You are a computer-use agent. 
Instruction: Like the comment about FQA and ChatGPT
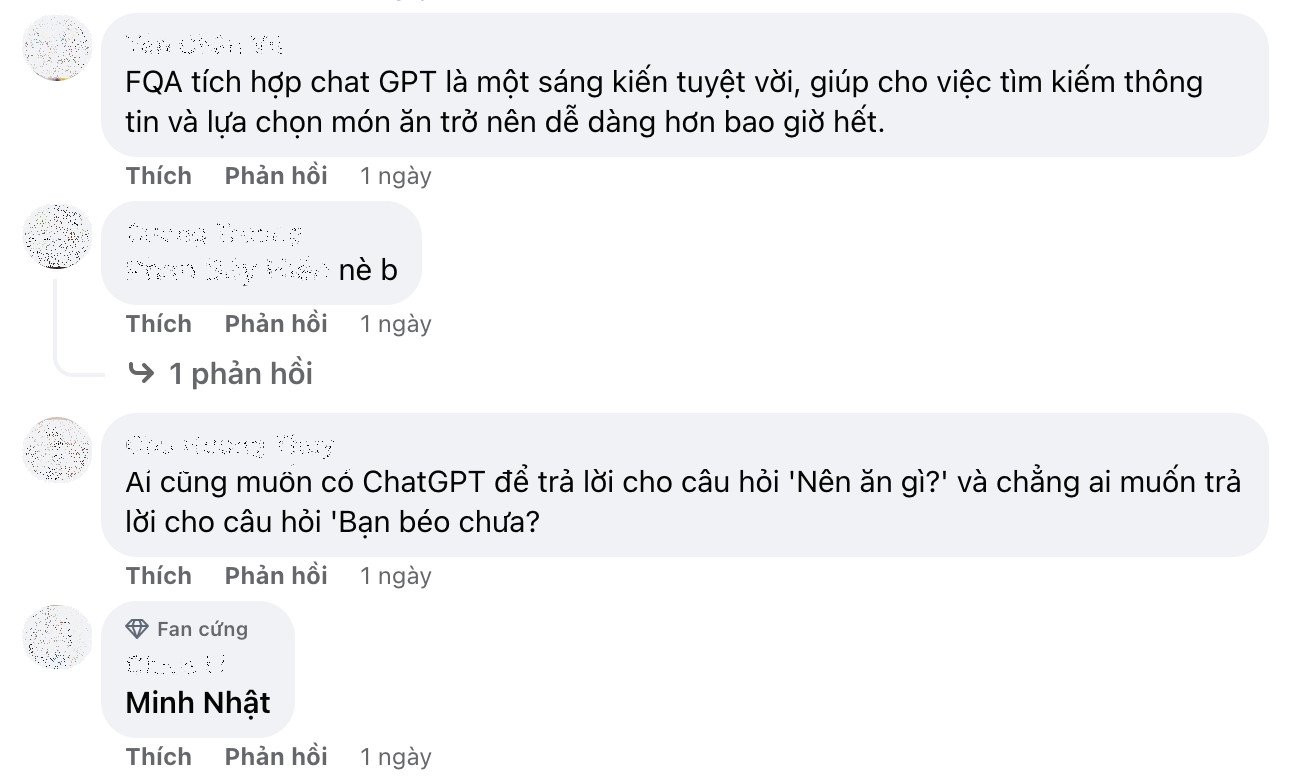[x=158, y=175]
